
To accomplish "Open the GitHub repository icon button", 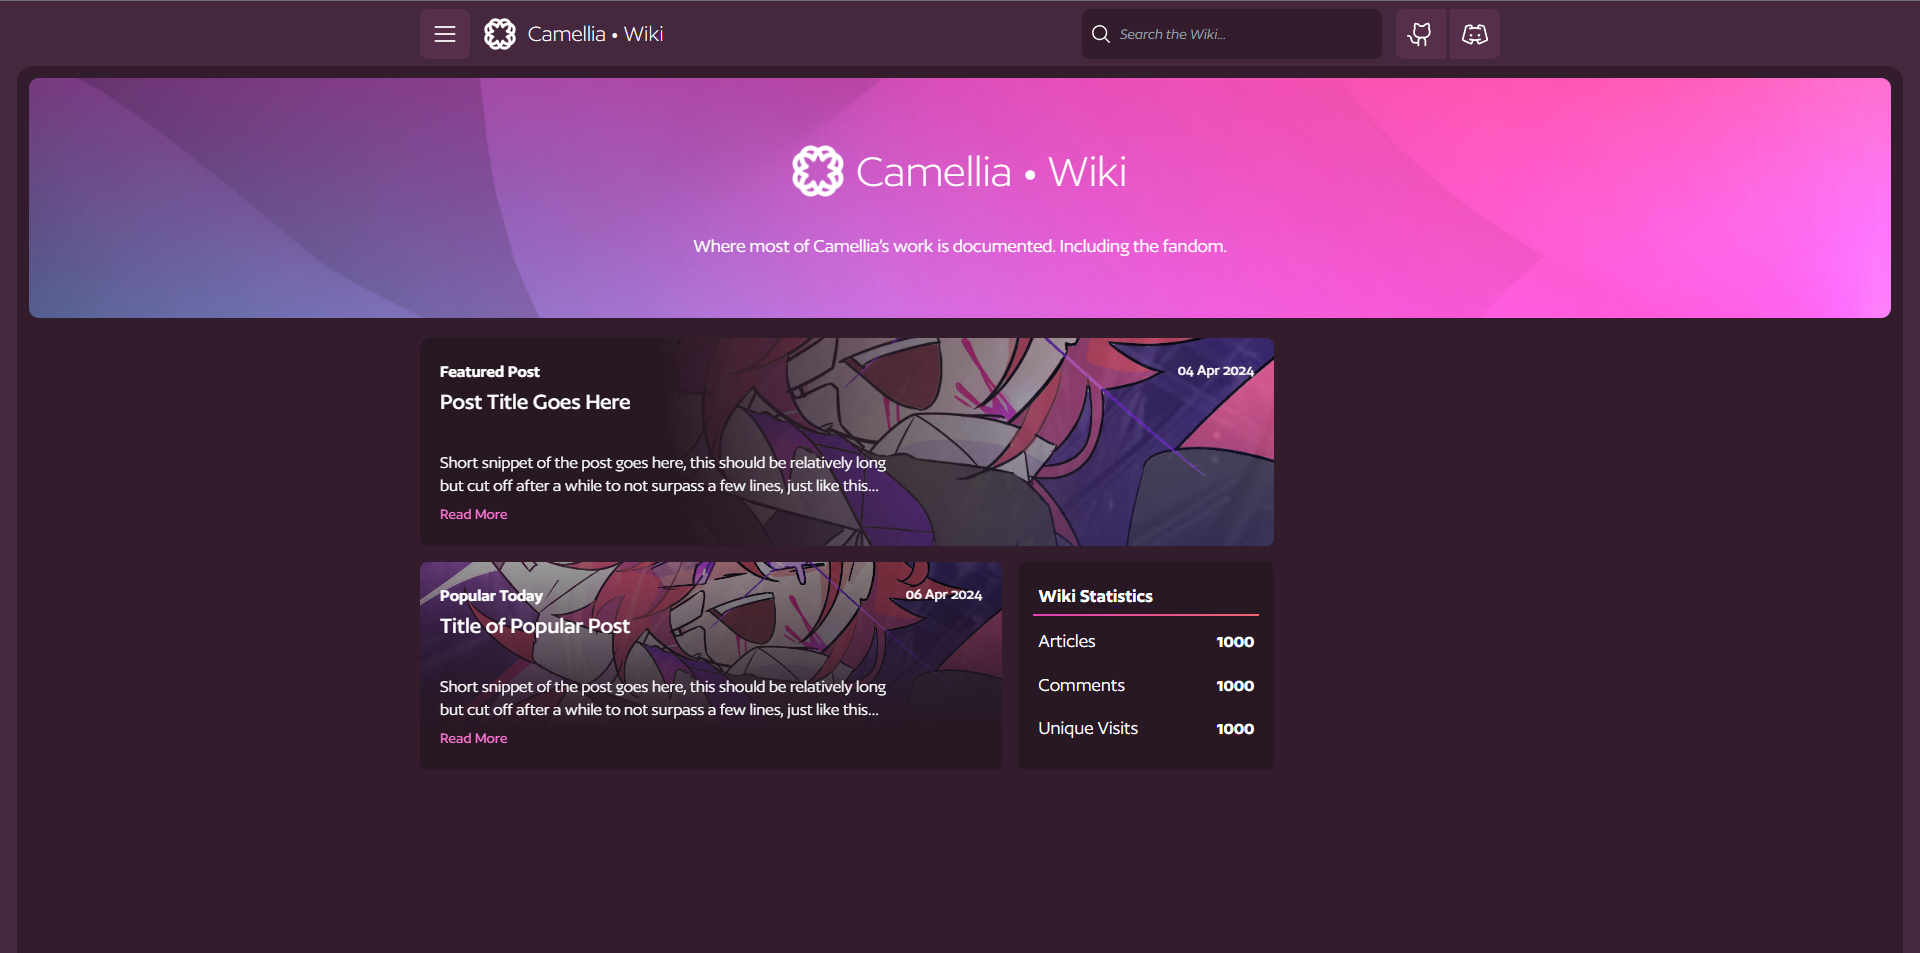I will click(x=1420, y=34).
